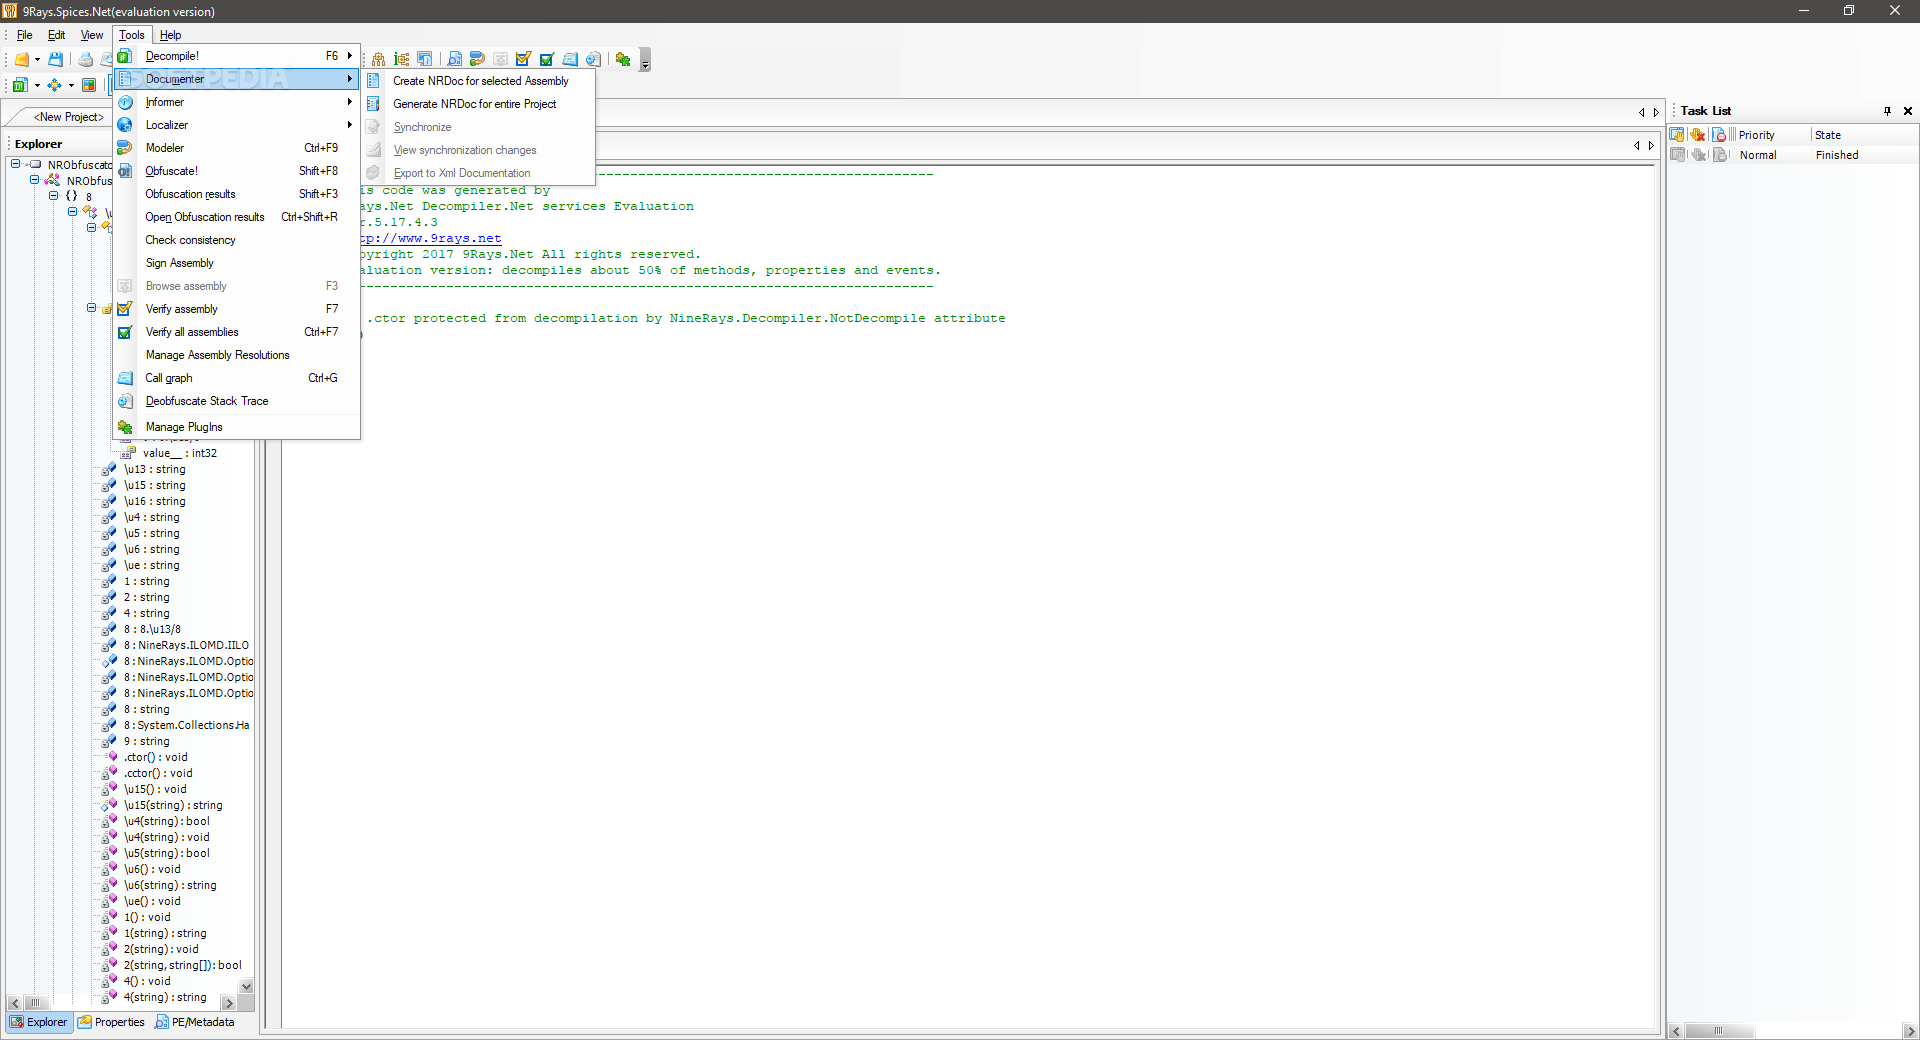Open the Edit menu
Screen dimensions: 1920x1040
pyautogui.click(x=57, y=35)
